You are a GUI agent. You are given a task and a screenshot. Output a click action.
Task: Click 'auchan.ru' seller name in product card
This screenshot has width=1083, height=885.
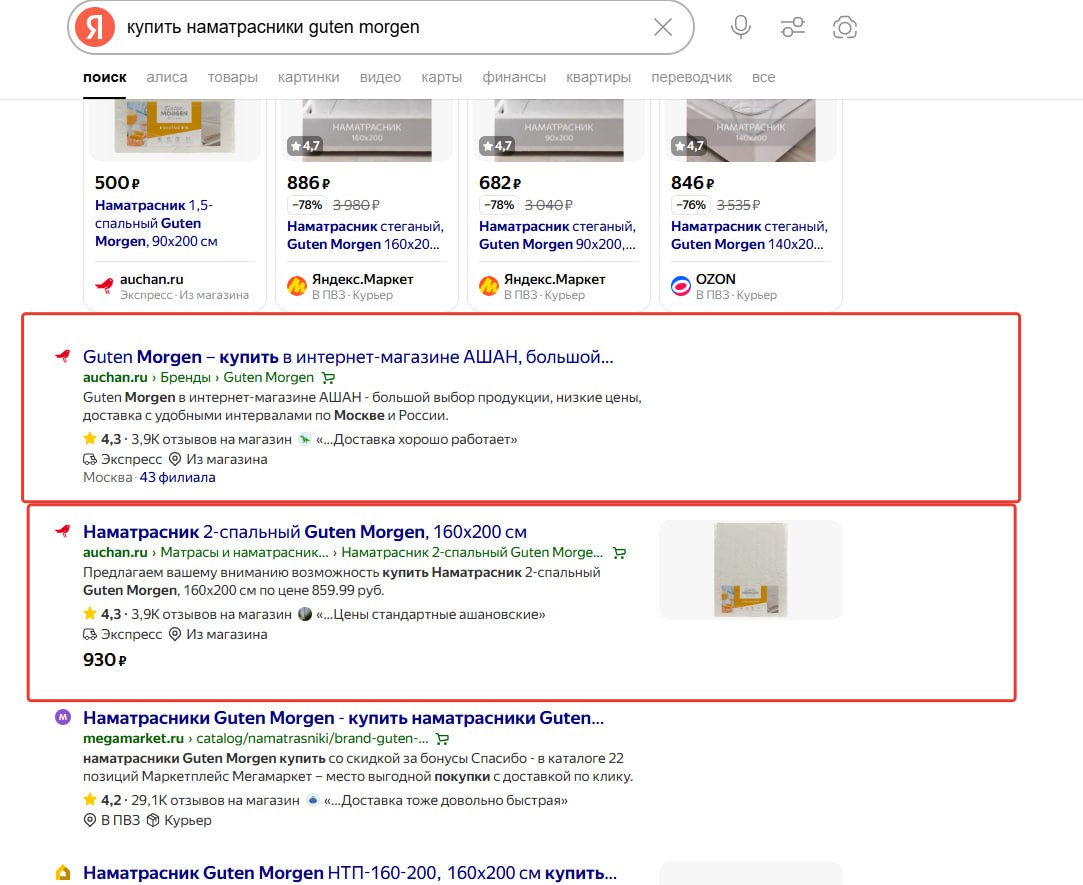(x=151, y=279)
